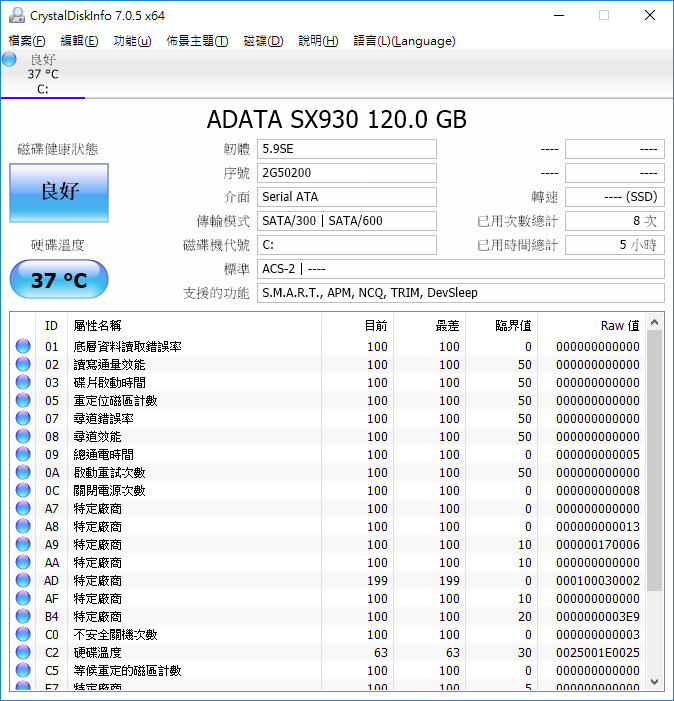Click the status orb for attribute AA

(x=23, y=562)
